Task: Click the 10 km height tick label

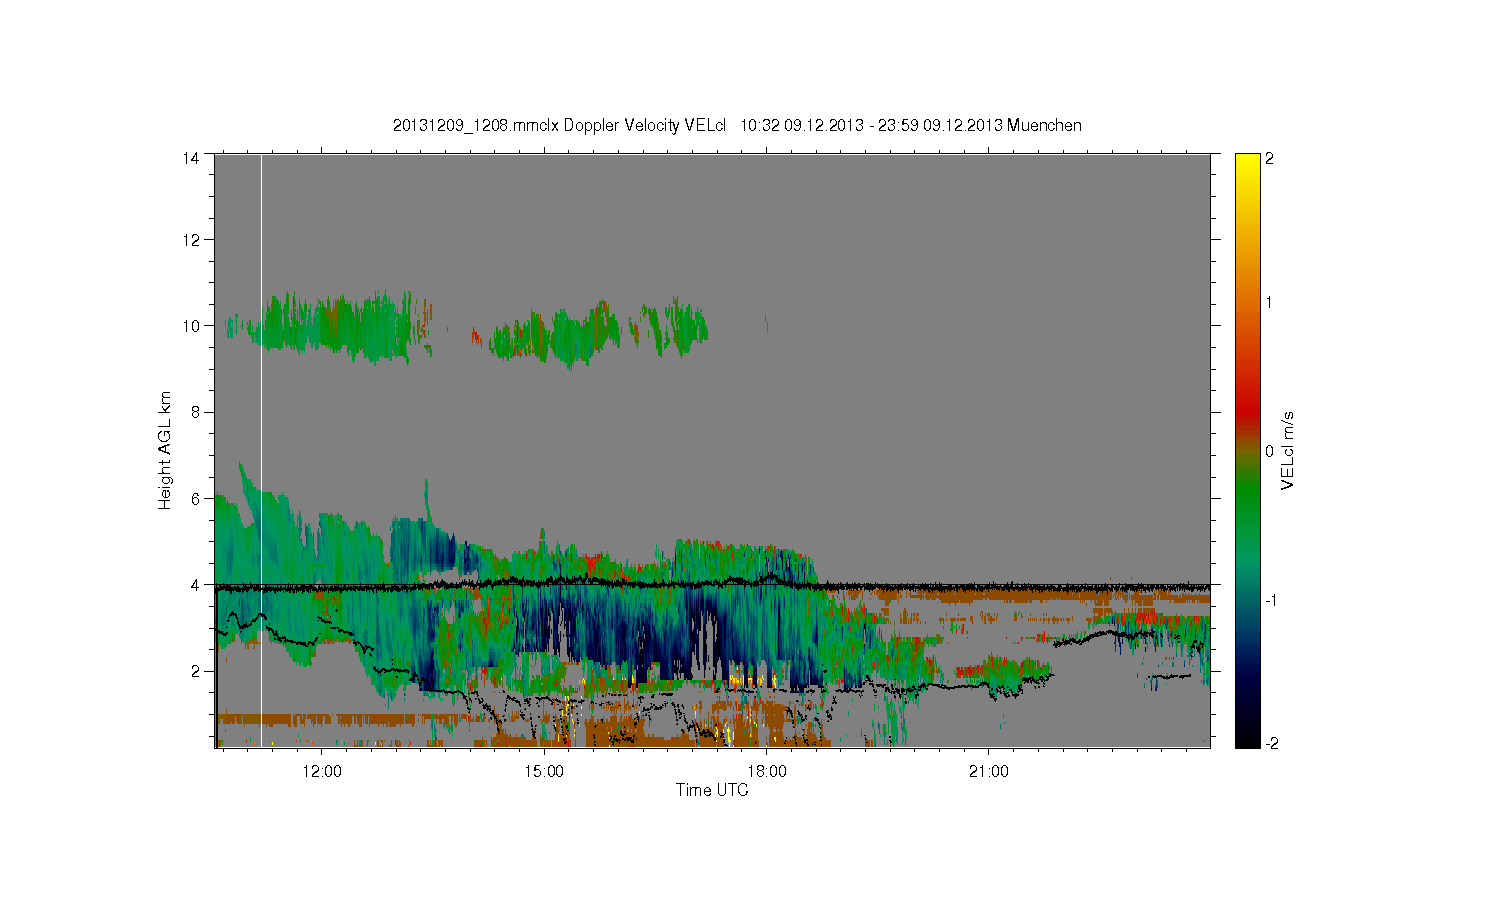Action: coord(190,325)
